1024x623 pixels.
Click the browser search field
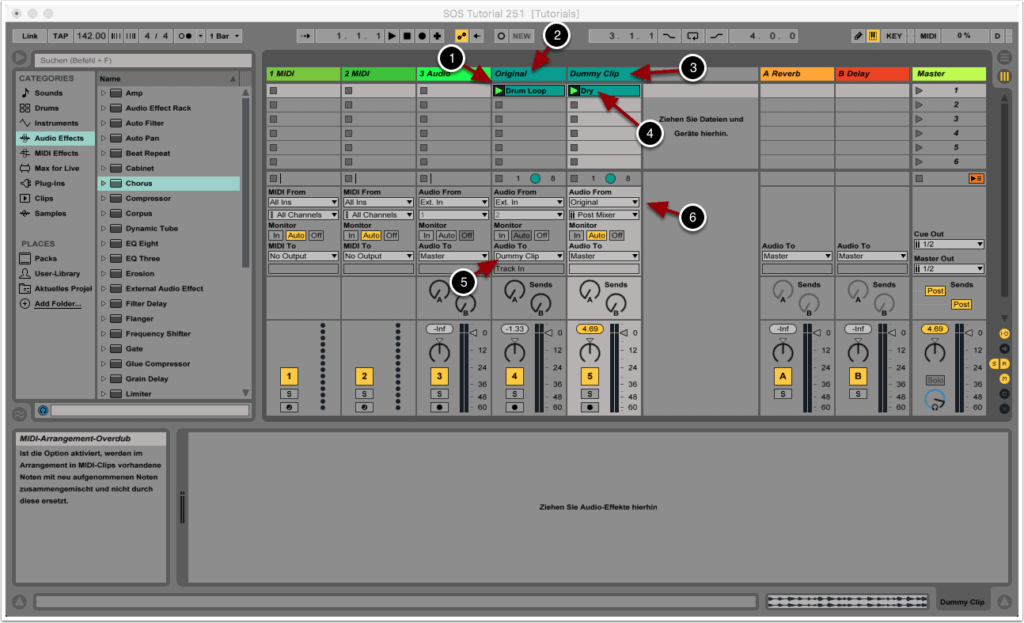[135, 60]
